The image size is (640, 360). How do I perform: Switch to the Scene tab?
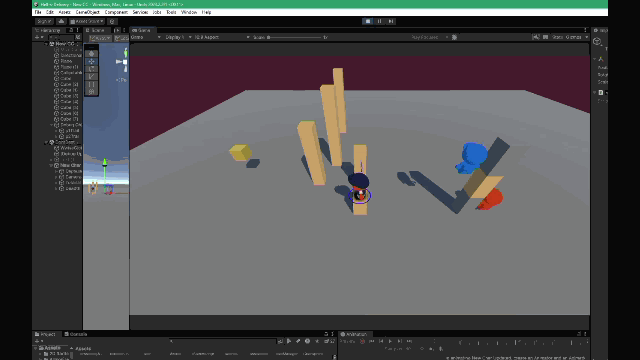tap(96, 30)
